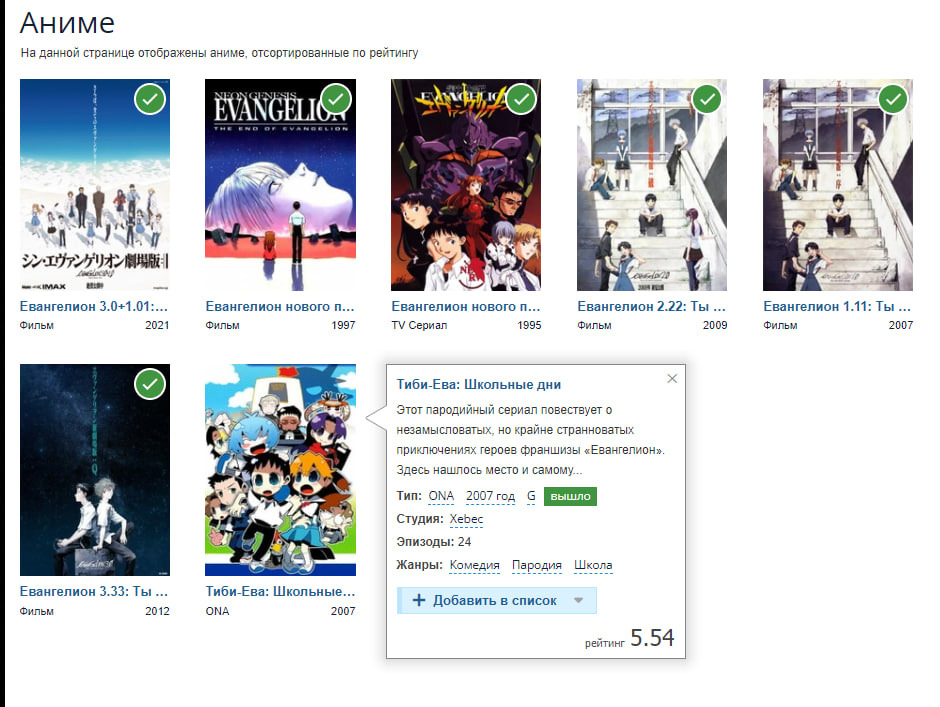Open the Xebec studio link

[466, 519]
